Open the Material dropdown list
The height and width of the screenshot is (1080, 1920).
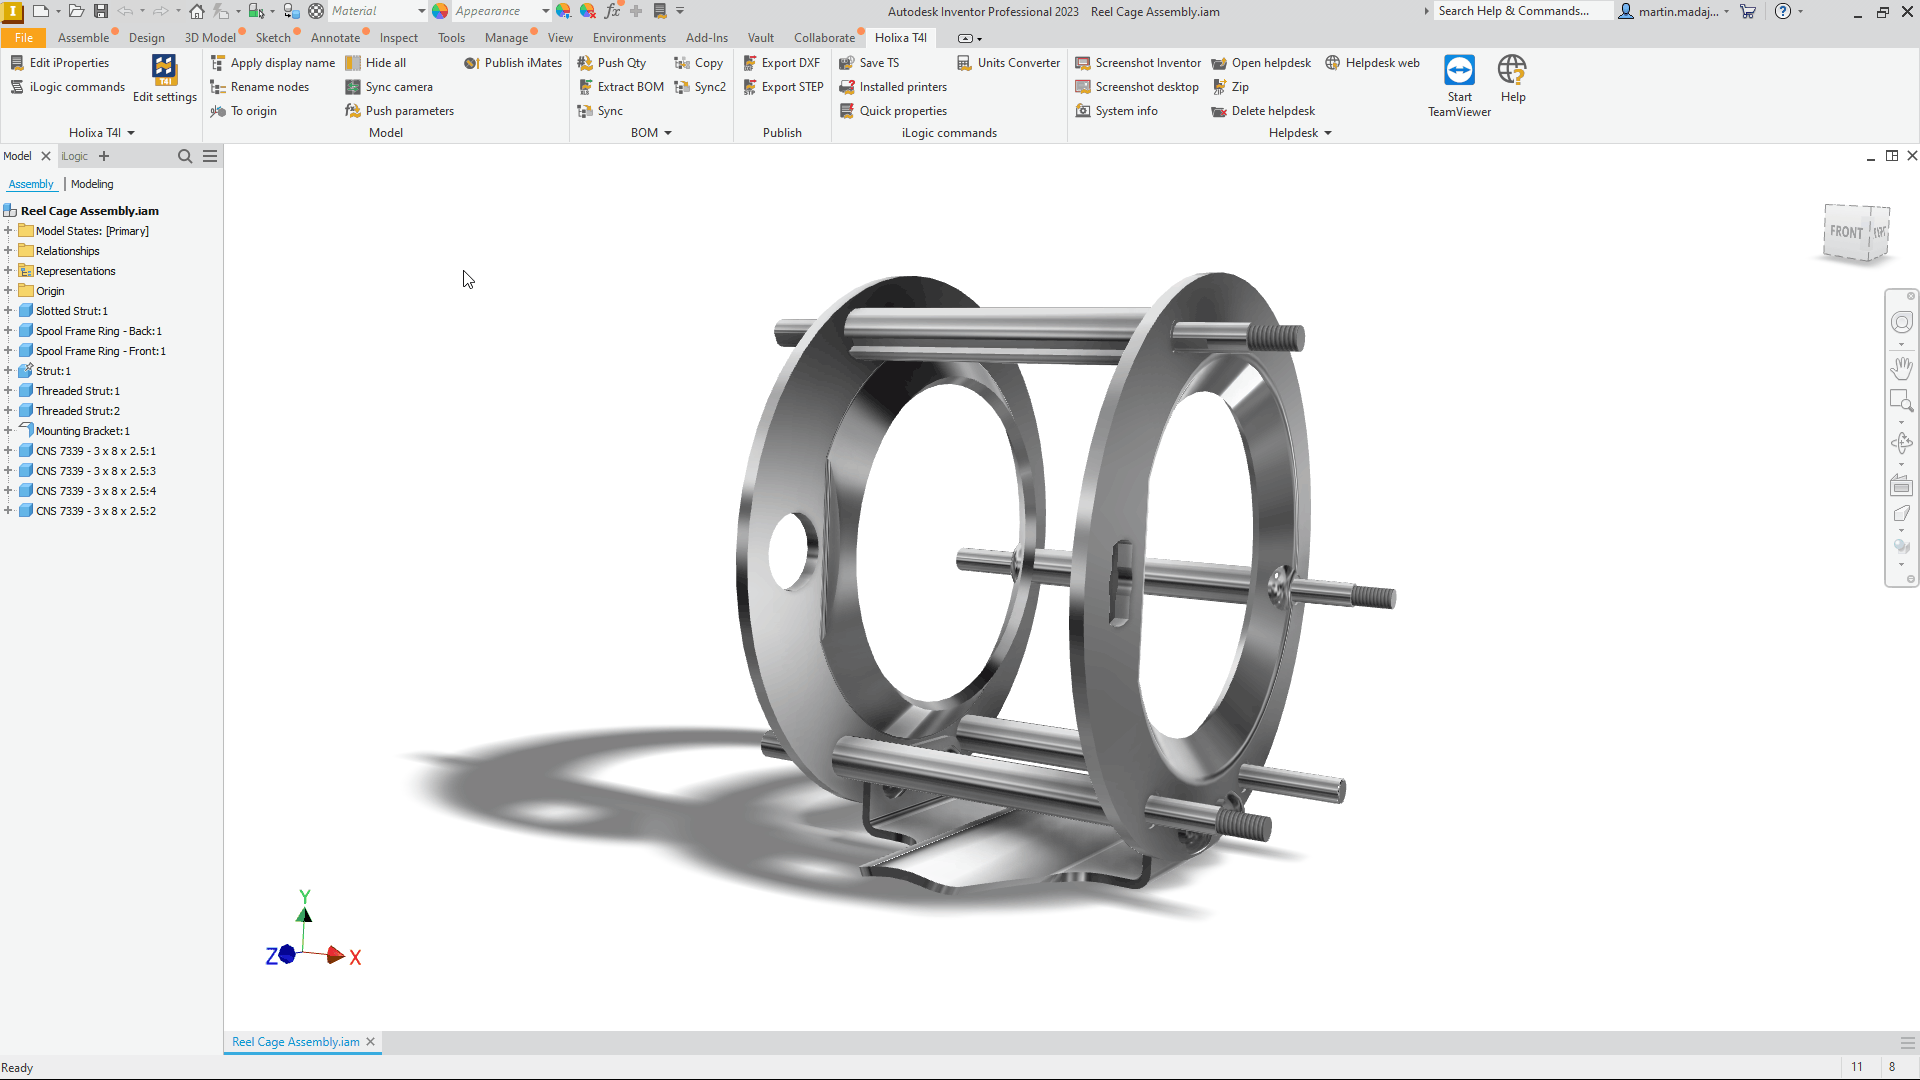[421, 11]
